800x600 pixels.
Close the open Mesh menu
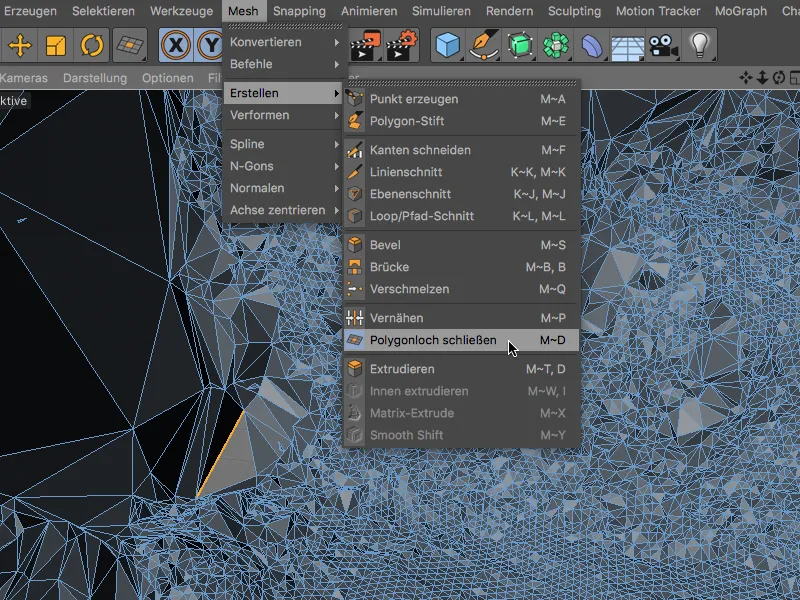(243, 11)
